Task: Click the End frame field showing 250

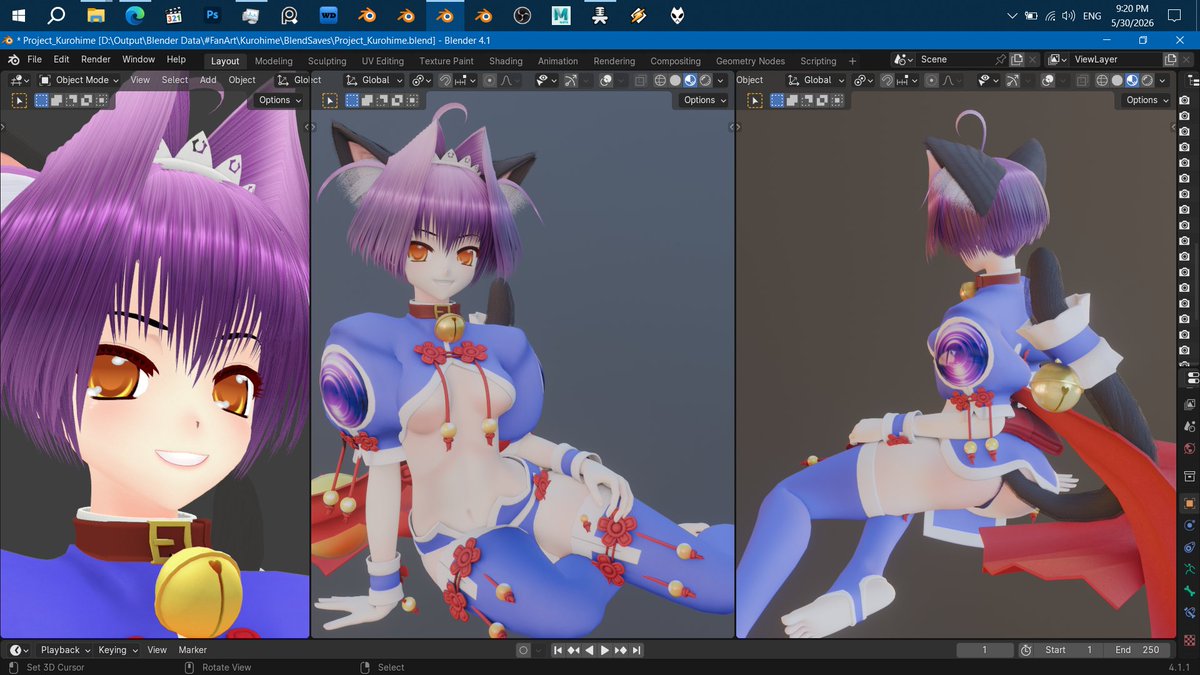Action: tap(1135, 650)
